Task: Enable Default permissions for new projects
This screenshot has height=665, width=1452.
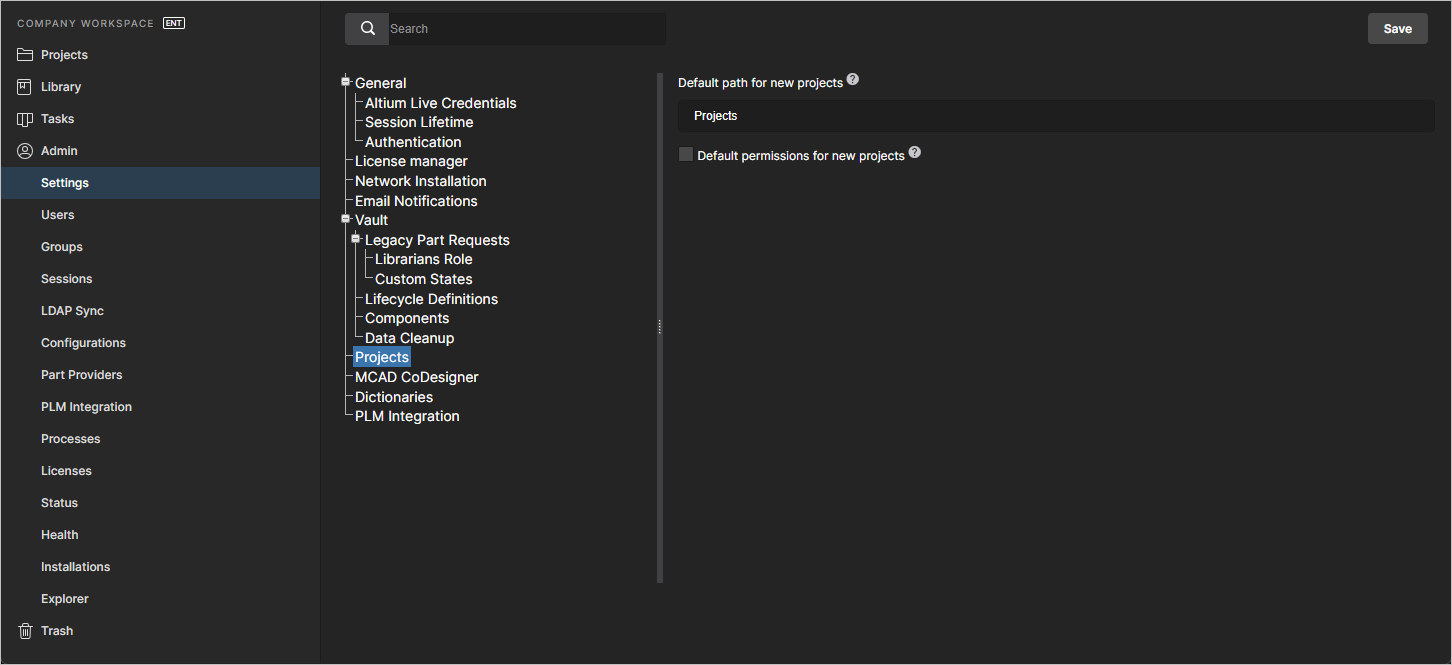Action: [686, 154]
